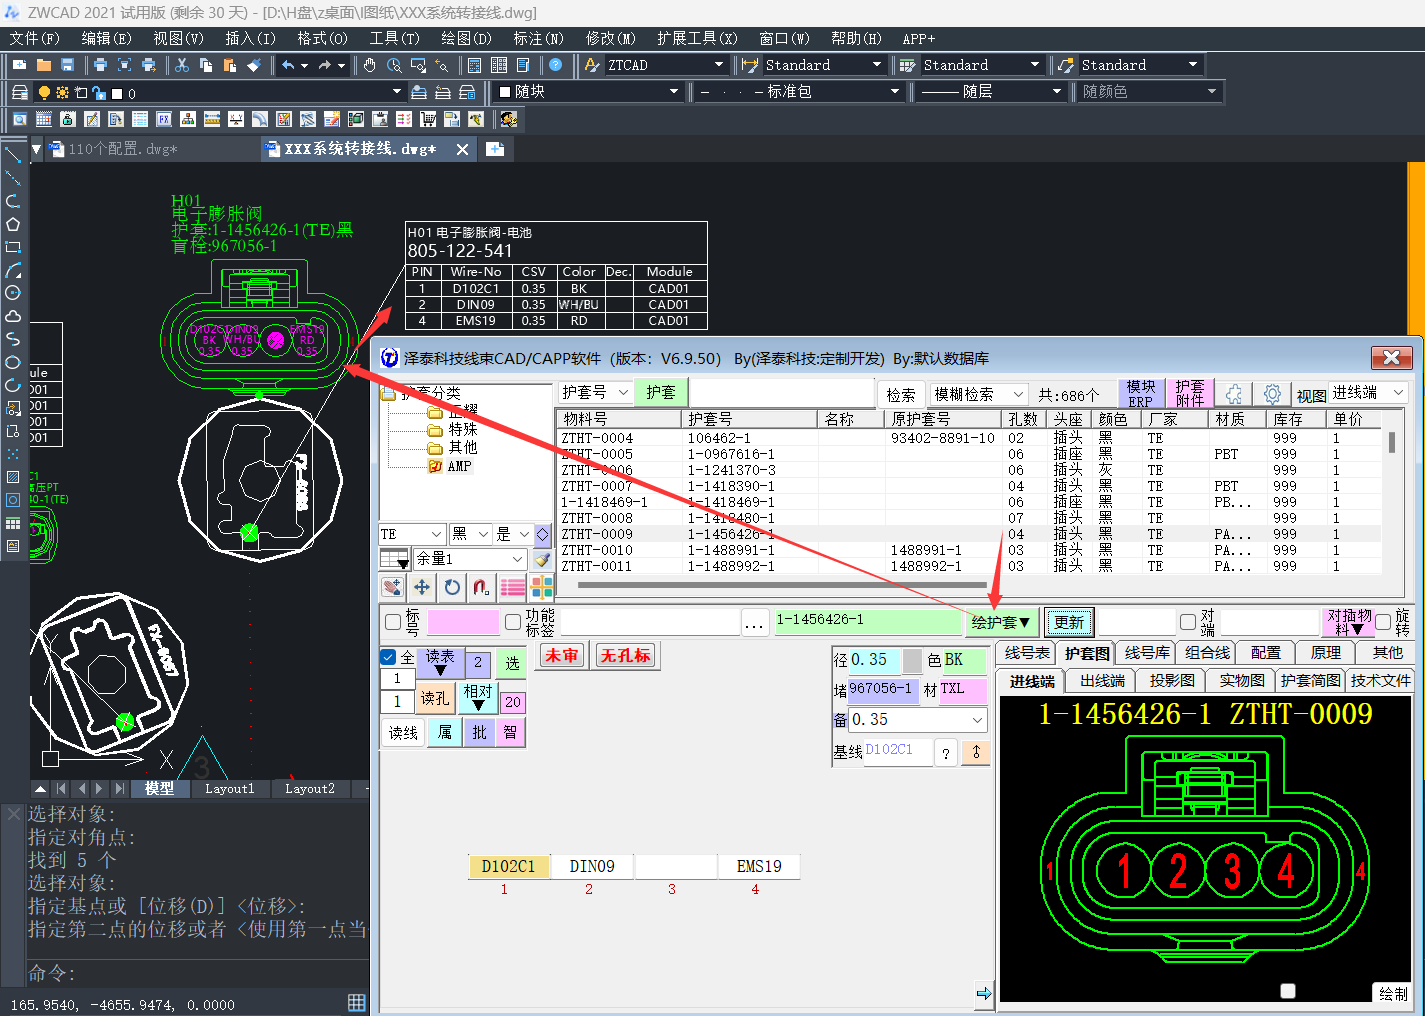Click the four-way move arrows icon
Image resolution: width=1425 pixels, height=1016 pixels.
click(x=422, y=587)
